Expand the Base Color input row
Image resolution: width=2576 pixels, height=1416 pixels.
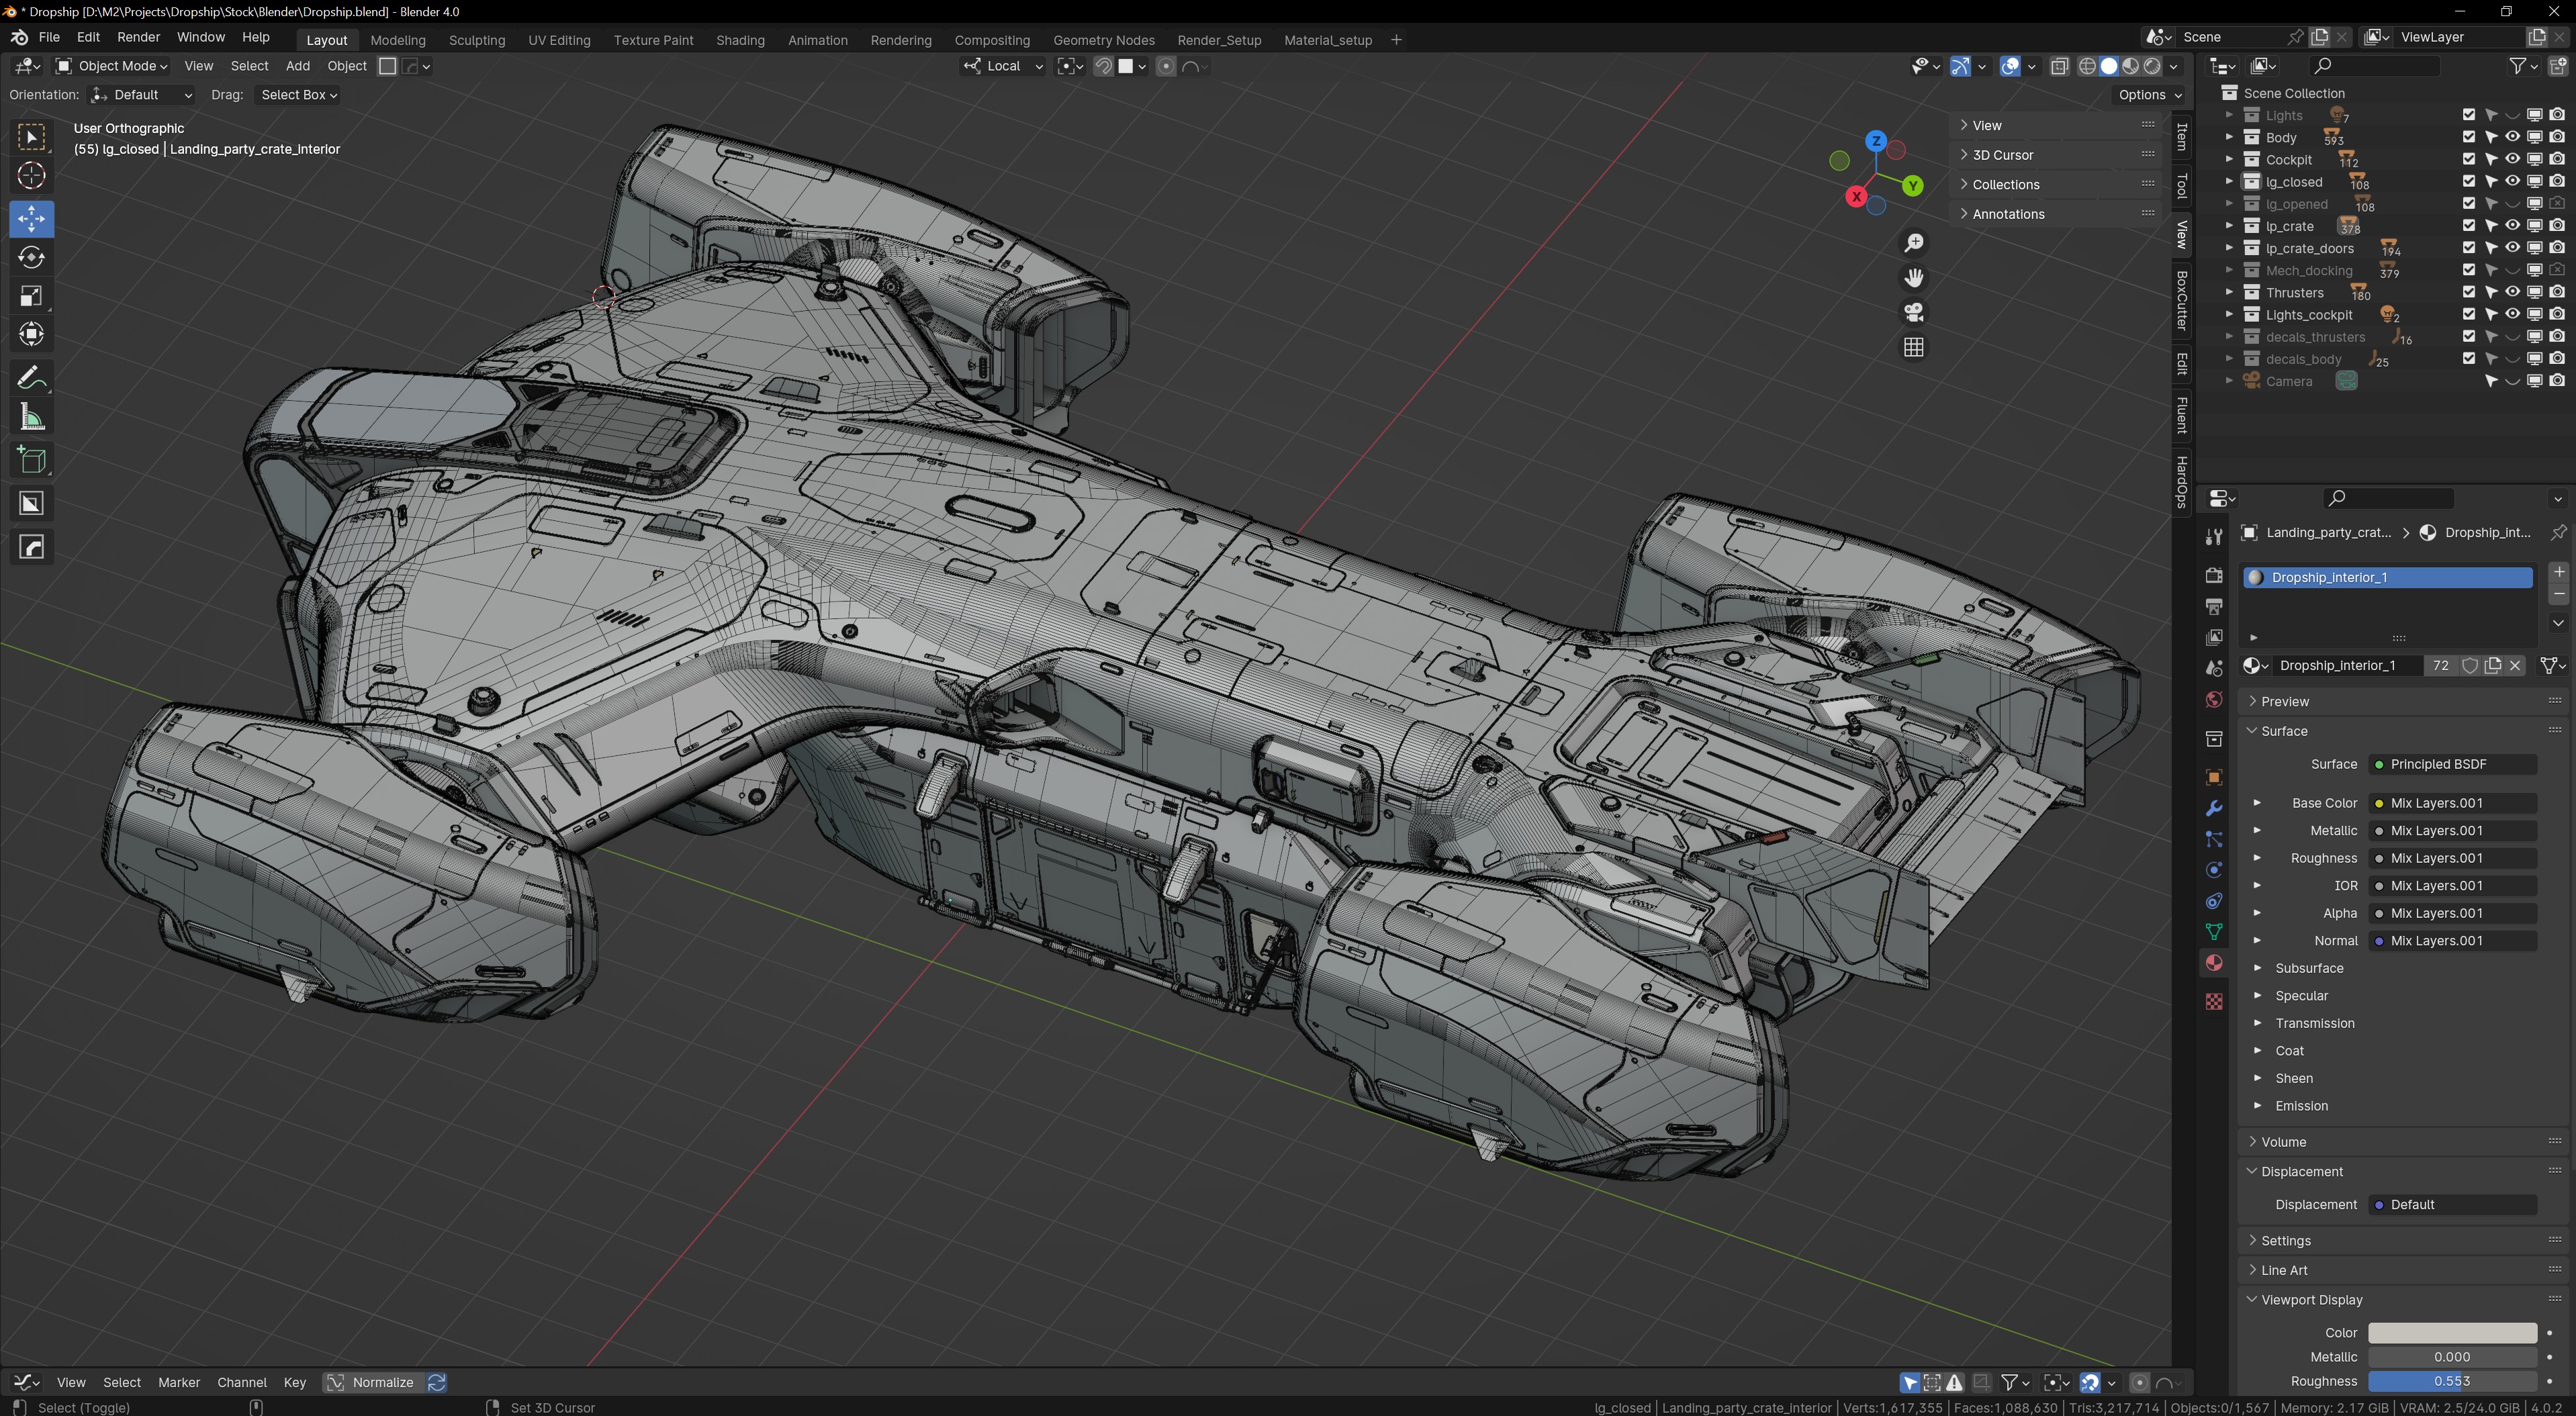click(2257, 803)
